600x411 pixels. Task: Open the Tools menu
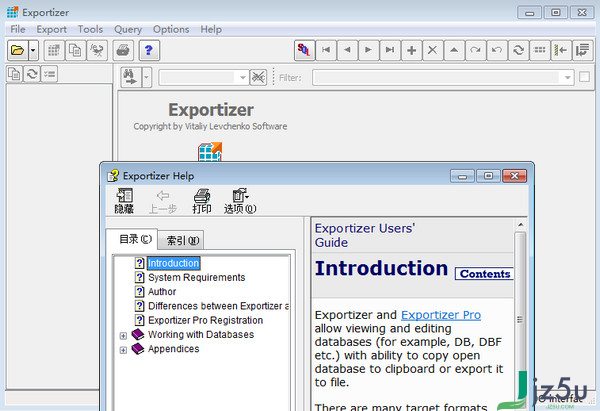(x=90, y=29)
